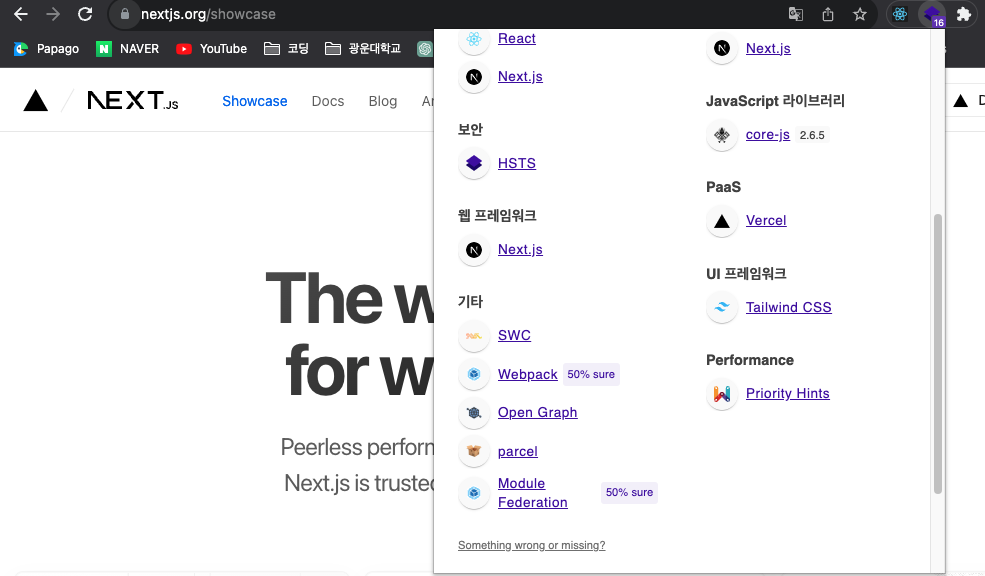Click the SWC icon under 기타
This screenshot has width=985, height=576.
pyautogui.click(x=474, y=336)
